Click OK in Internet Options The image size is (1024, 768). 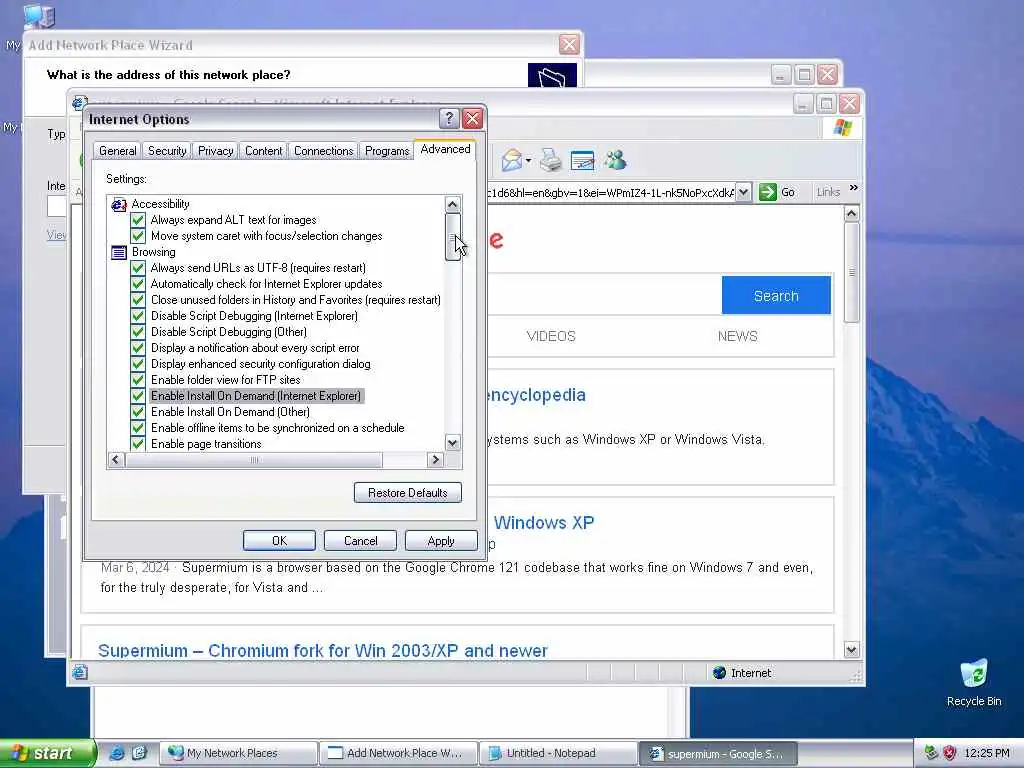pos(280,541)
